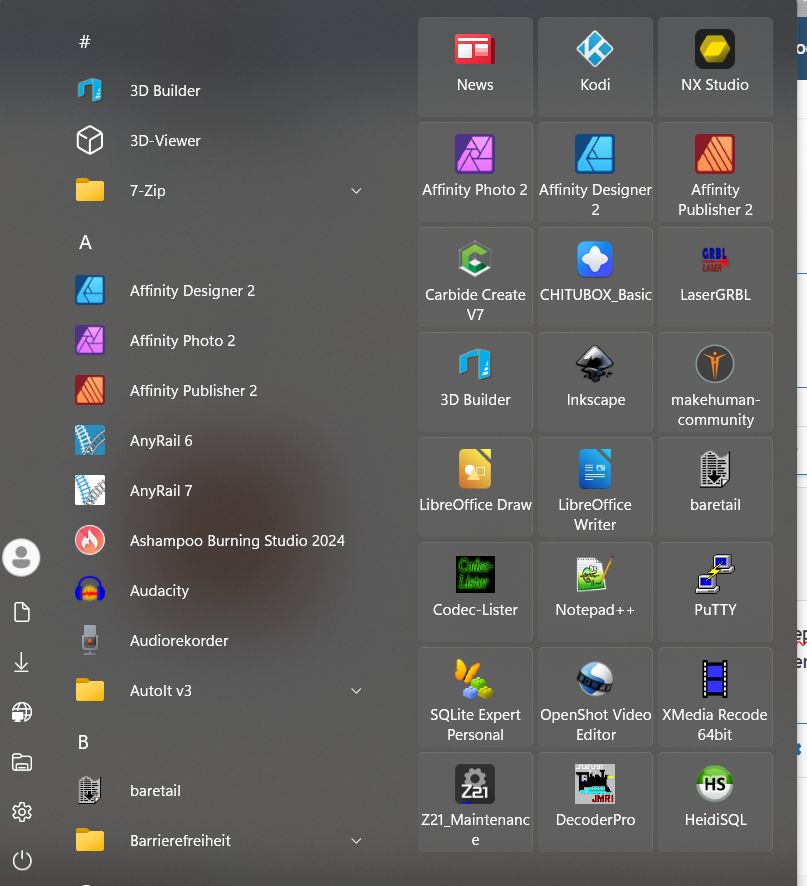Click the Power button

[21, 861]
